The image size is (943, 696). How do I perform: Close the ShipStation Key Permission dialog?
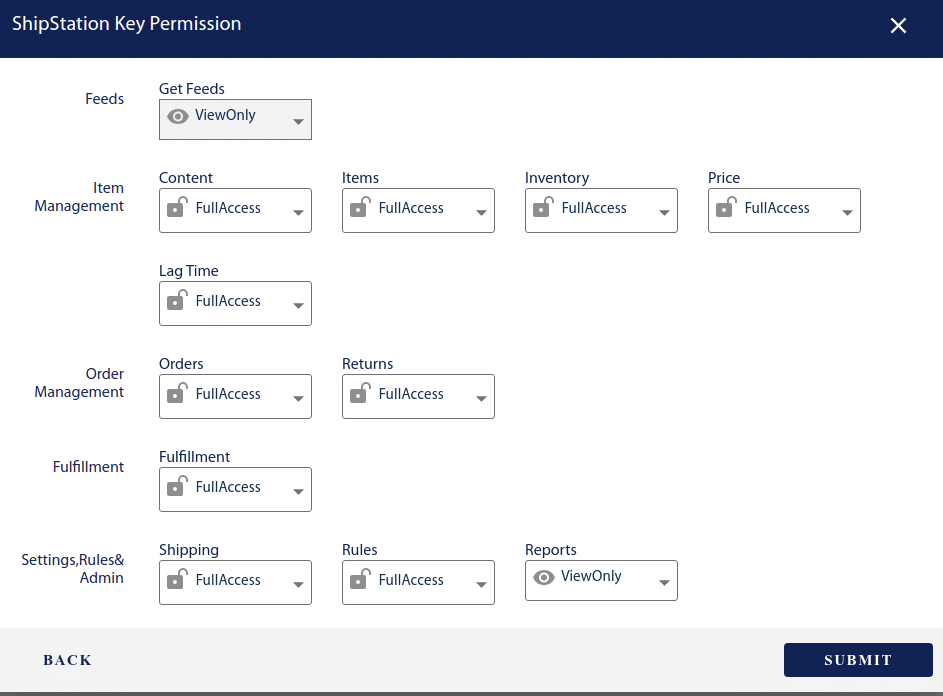(898, 25)
